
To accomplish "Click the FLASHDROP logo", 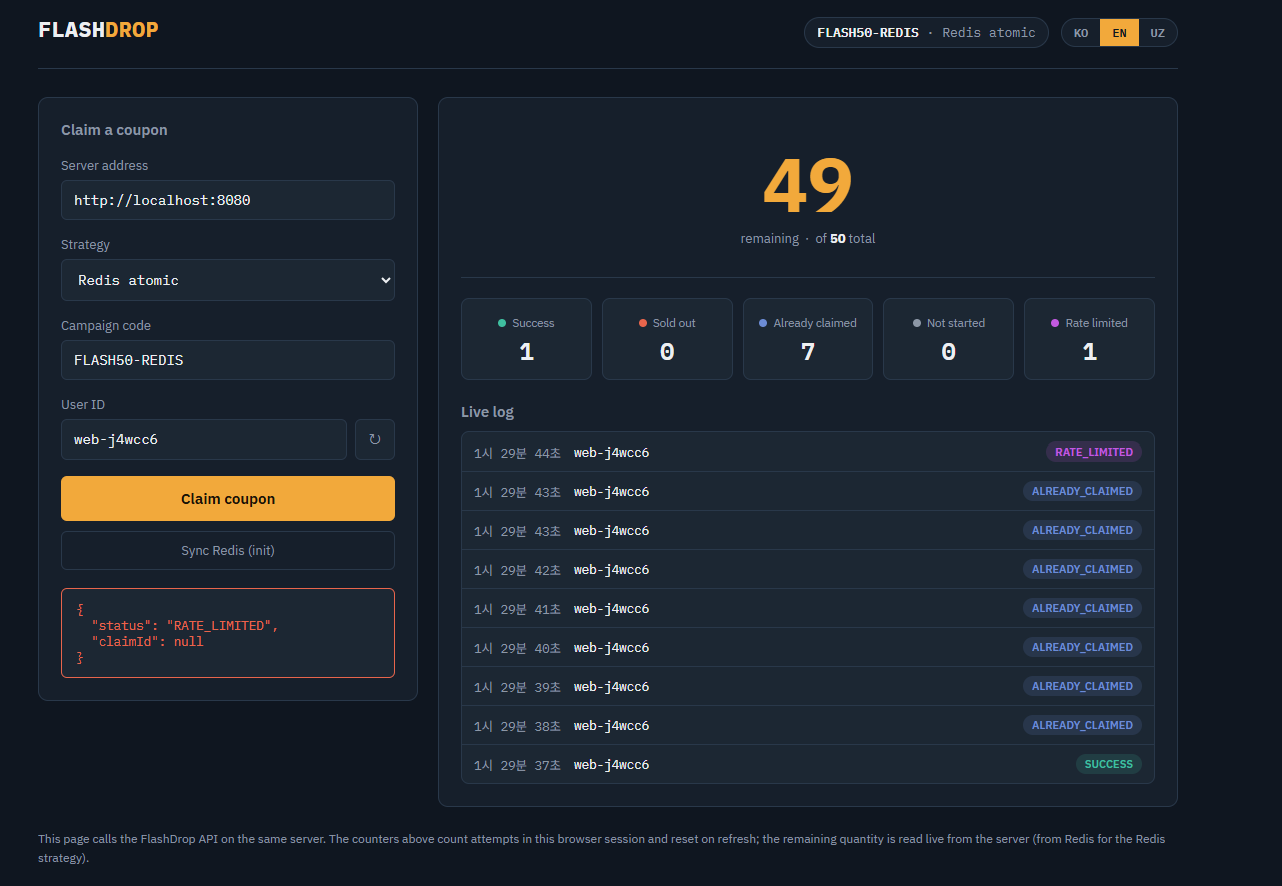I will coord(98,30).
